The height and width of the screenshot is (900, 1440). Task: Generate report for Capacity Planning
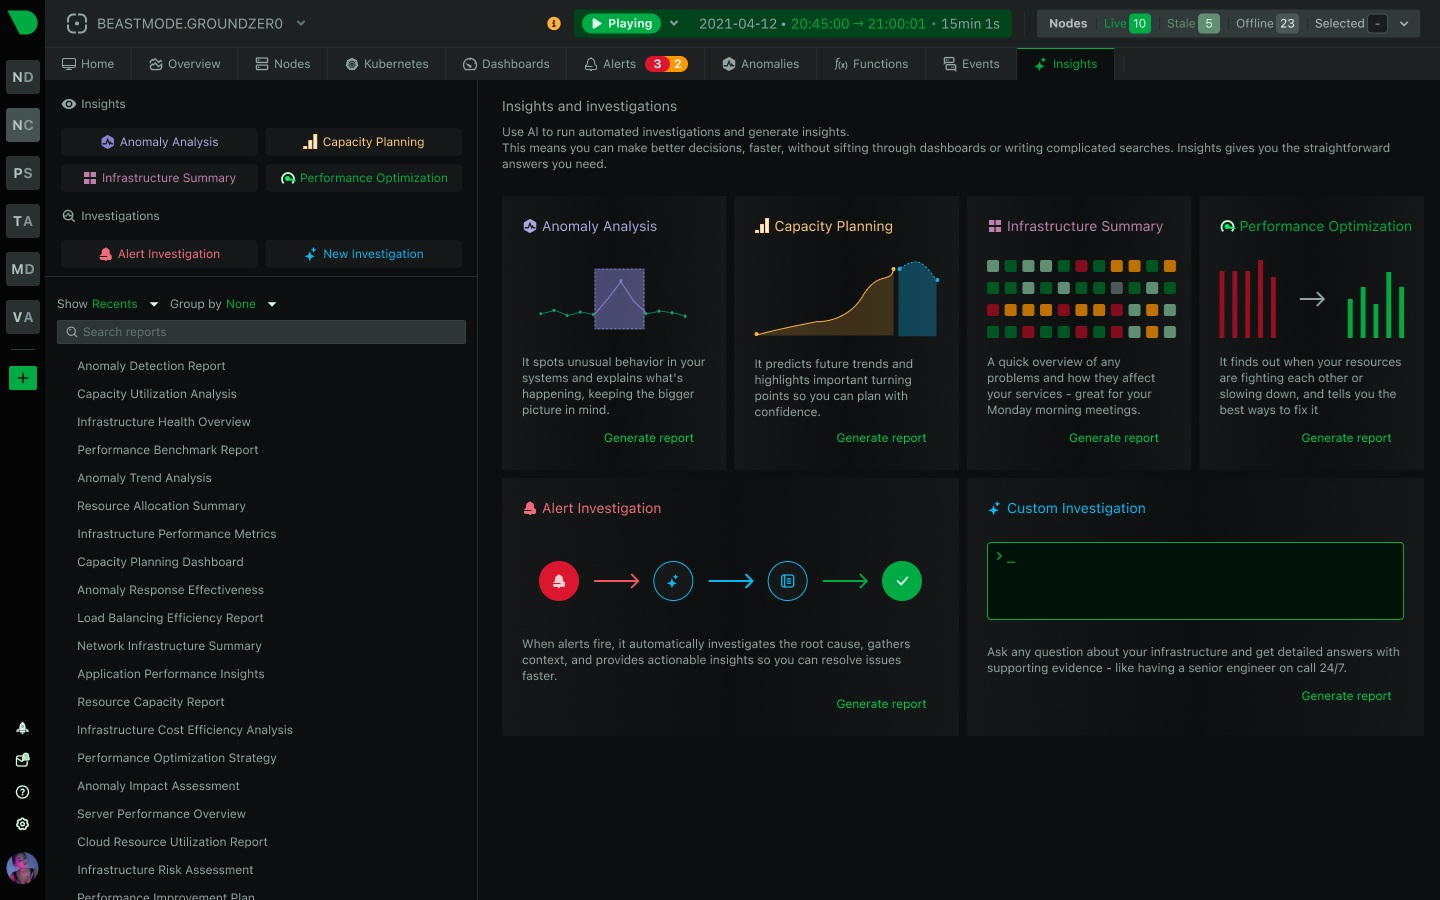coord(881,438)
